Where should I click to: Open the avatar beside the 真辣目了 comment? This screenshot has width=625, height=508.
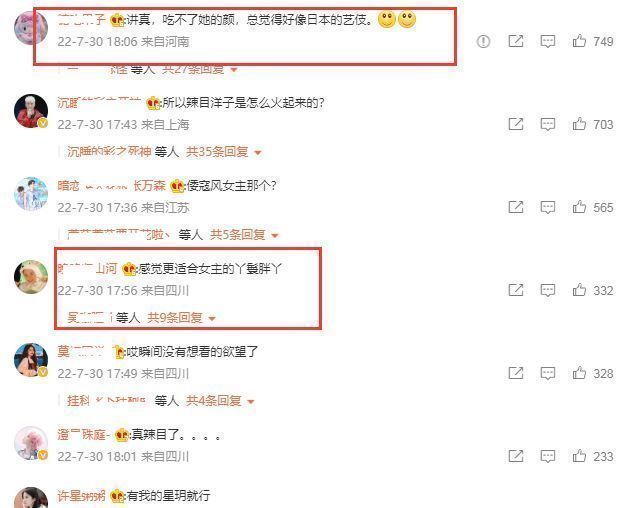[x=31, y=443]
